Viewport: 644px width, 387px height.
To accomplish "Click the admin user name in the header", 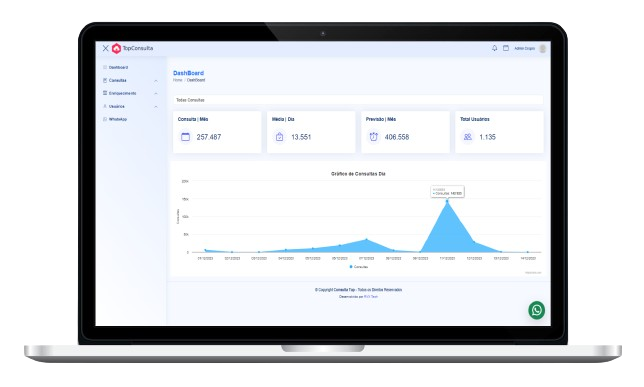I will click(524, 48).
